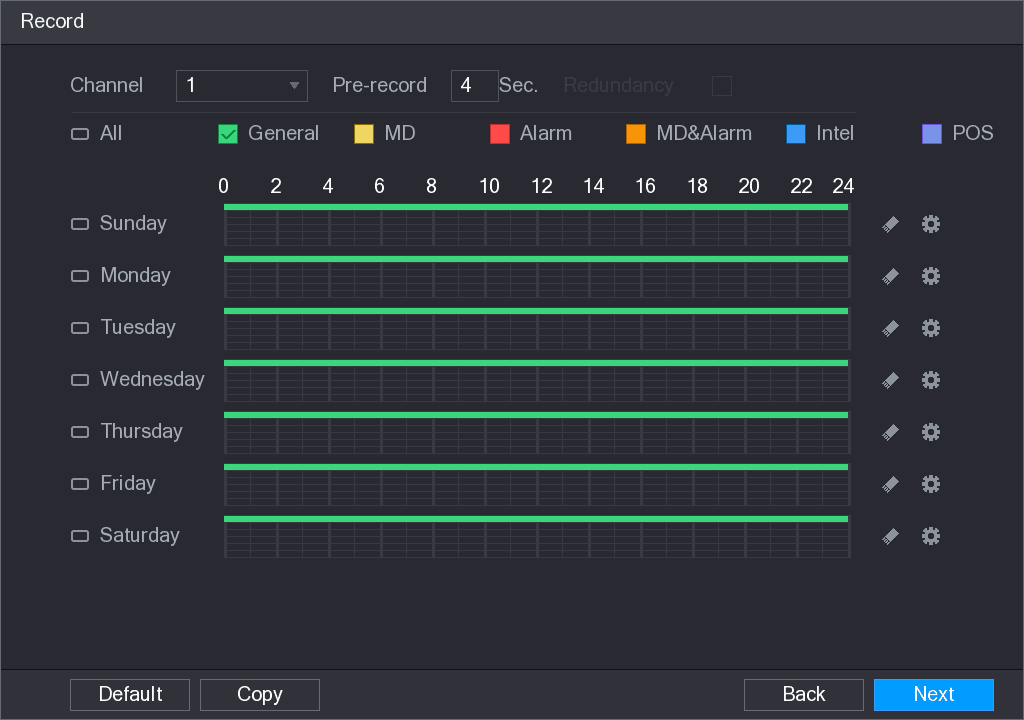Image resolution: width=1024 pixels, height=720 pixels.
Task: Open the gear settings for Wednesday
Action: point(931,380)
